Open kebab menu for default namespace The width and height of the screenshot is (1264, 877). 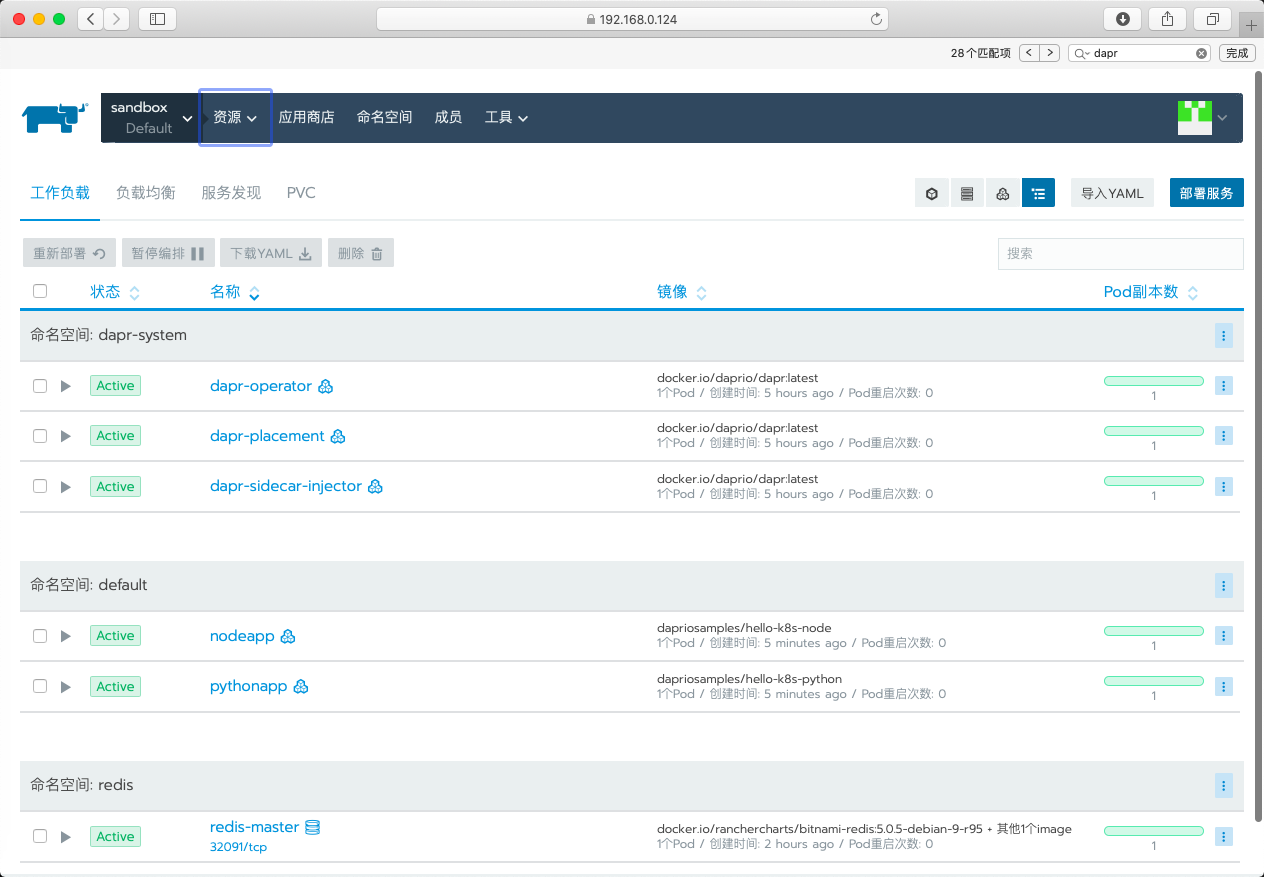[x=1223, y=585]
